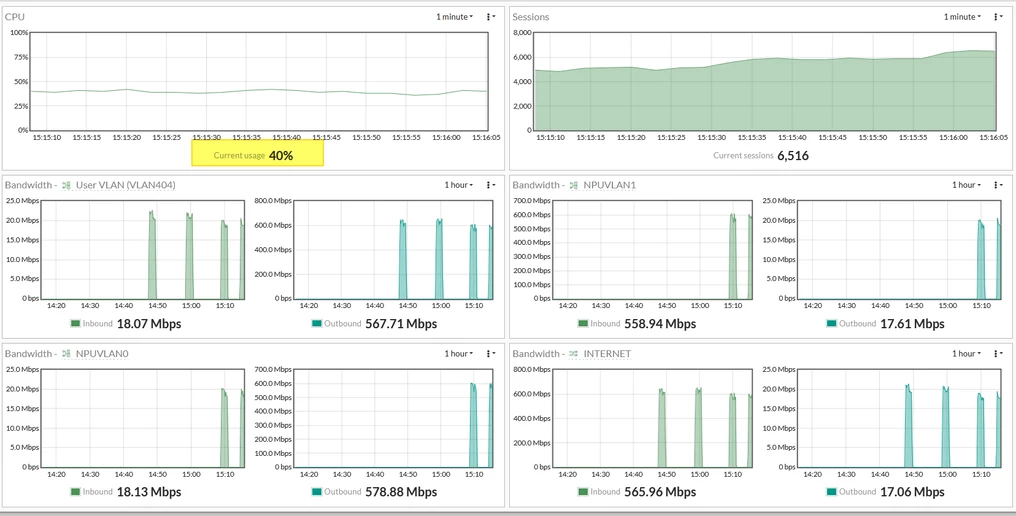The image size is (1016, 516).
Task: Click the 17.06 Mbps outbound value
Action: click(x=912, y=492)
